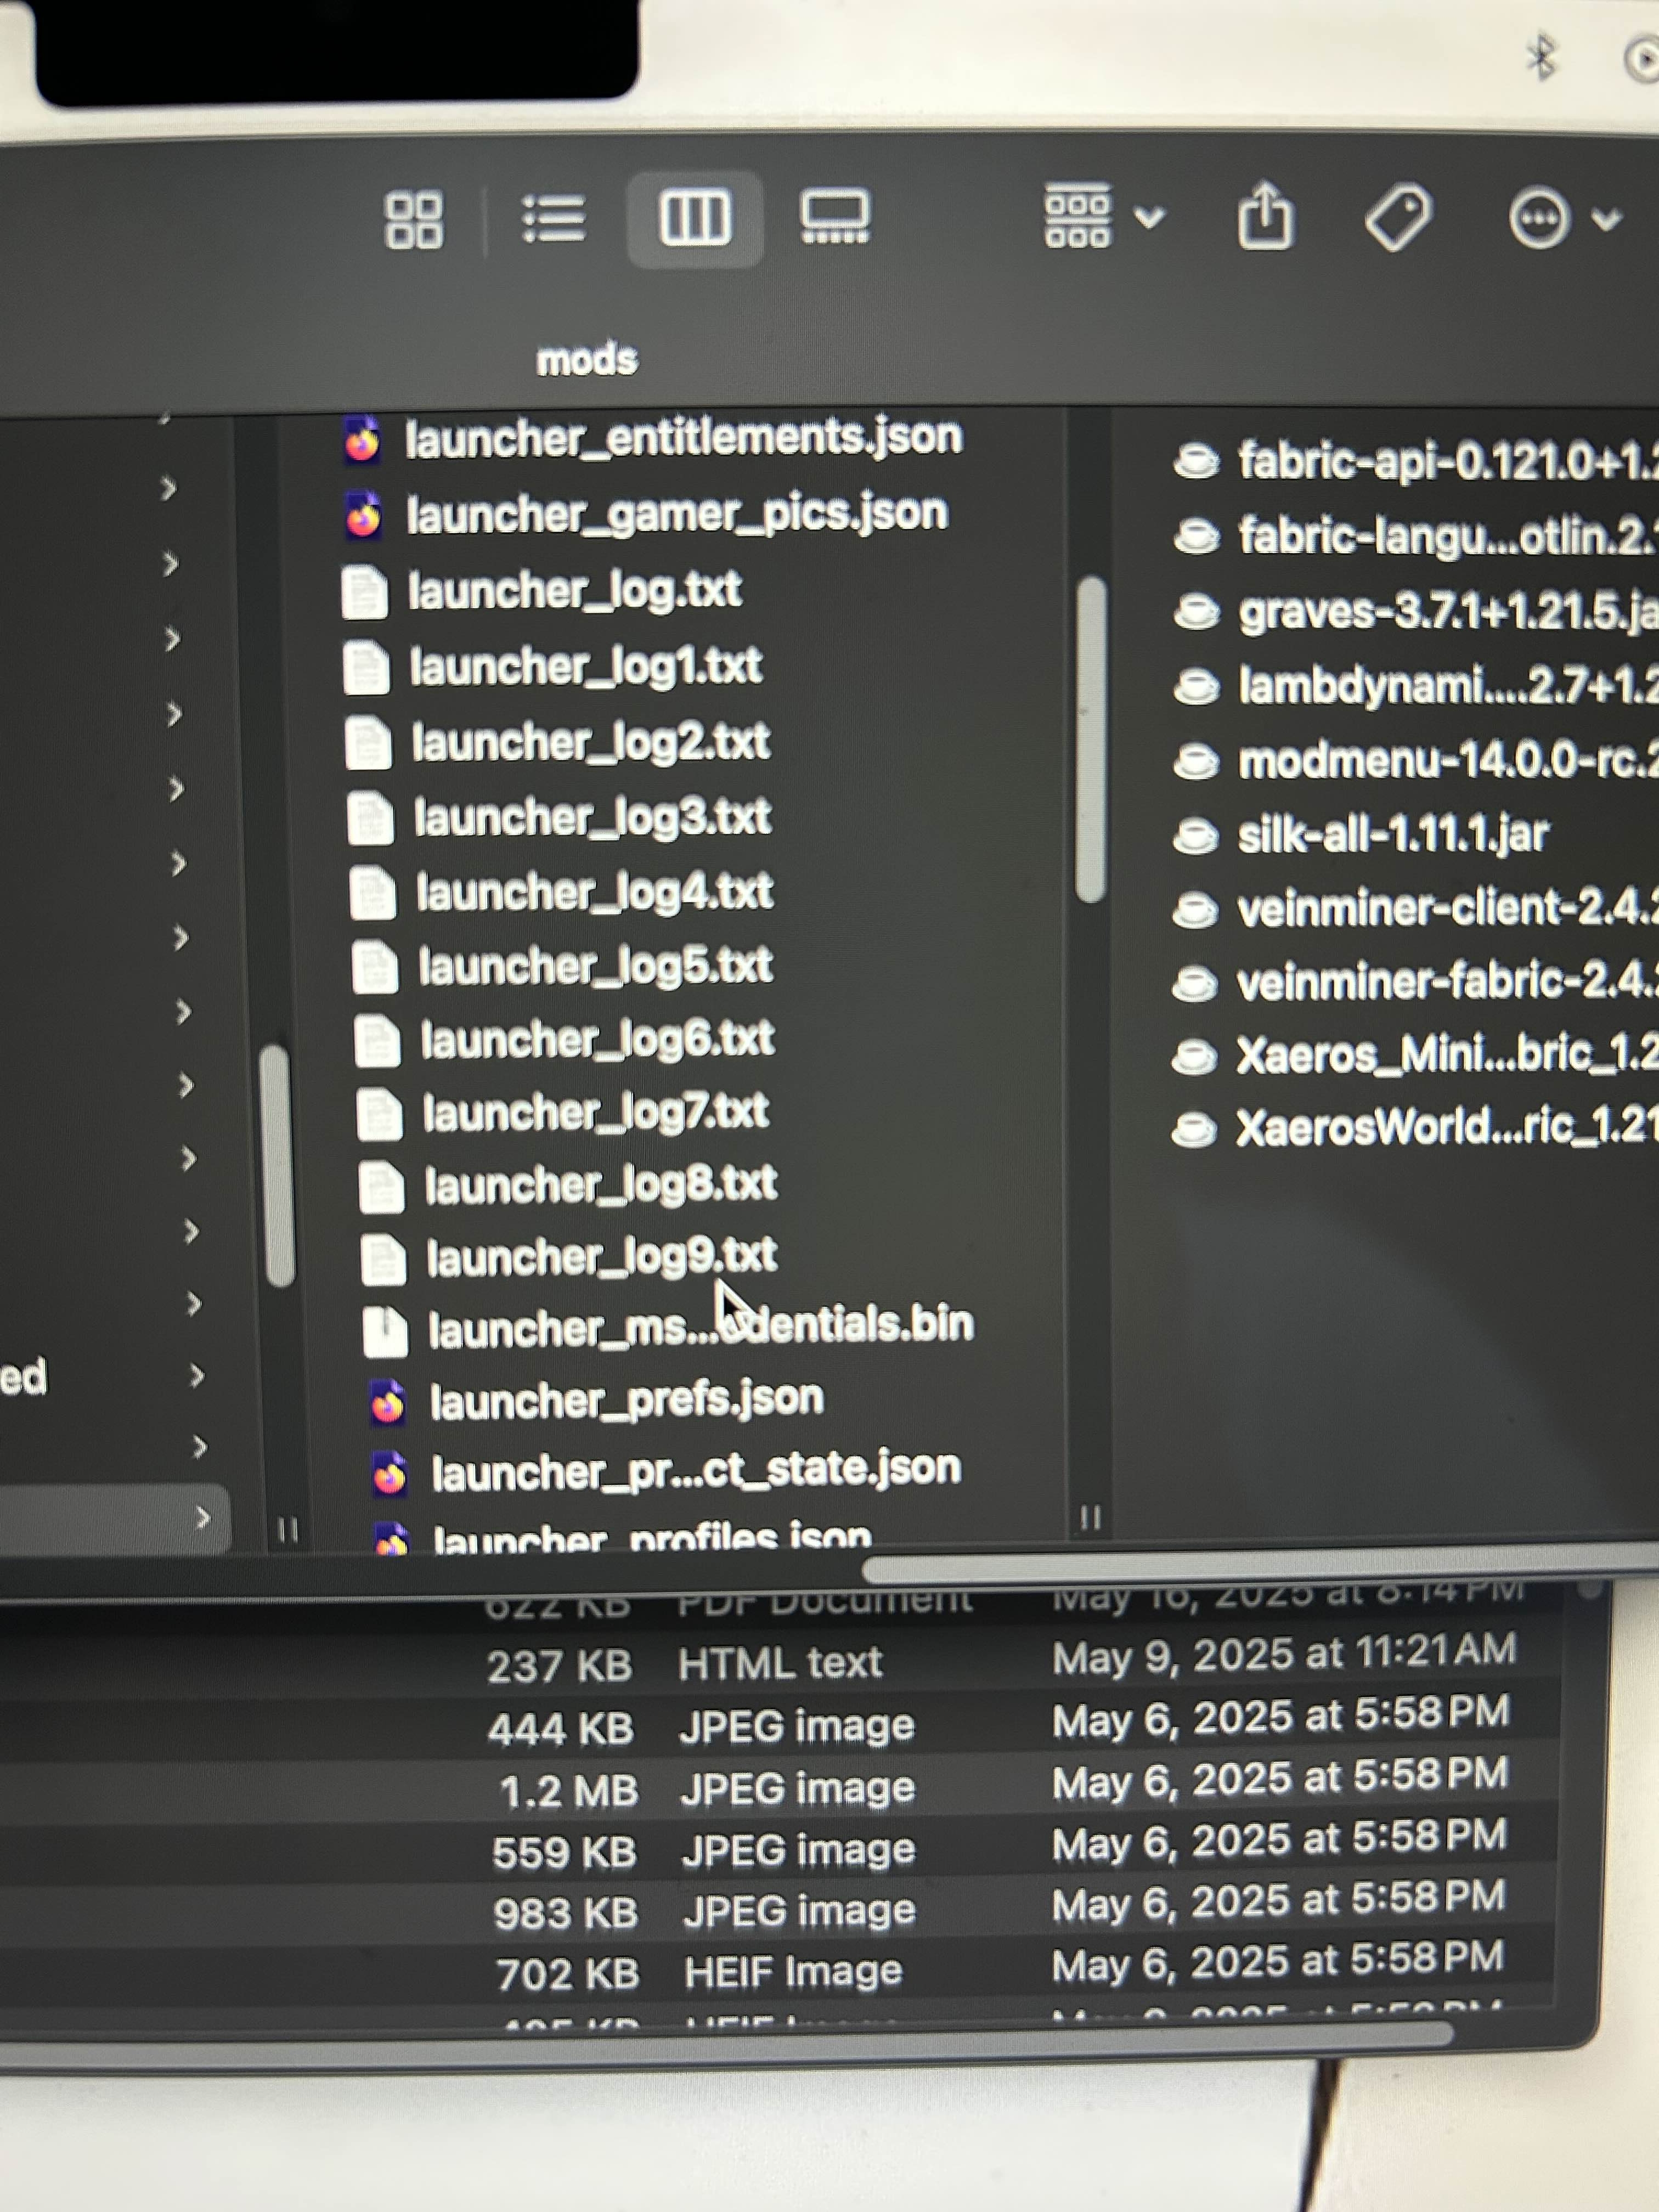The width and height of the screenshot is (1659, 2212).
Task: Click May 9, 2025 at 11:21 AM date
Action: [1284, 1654]
